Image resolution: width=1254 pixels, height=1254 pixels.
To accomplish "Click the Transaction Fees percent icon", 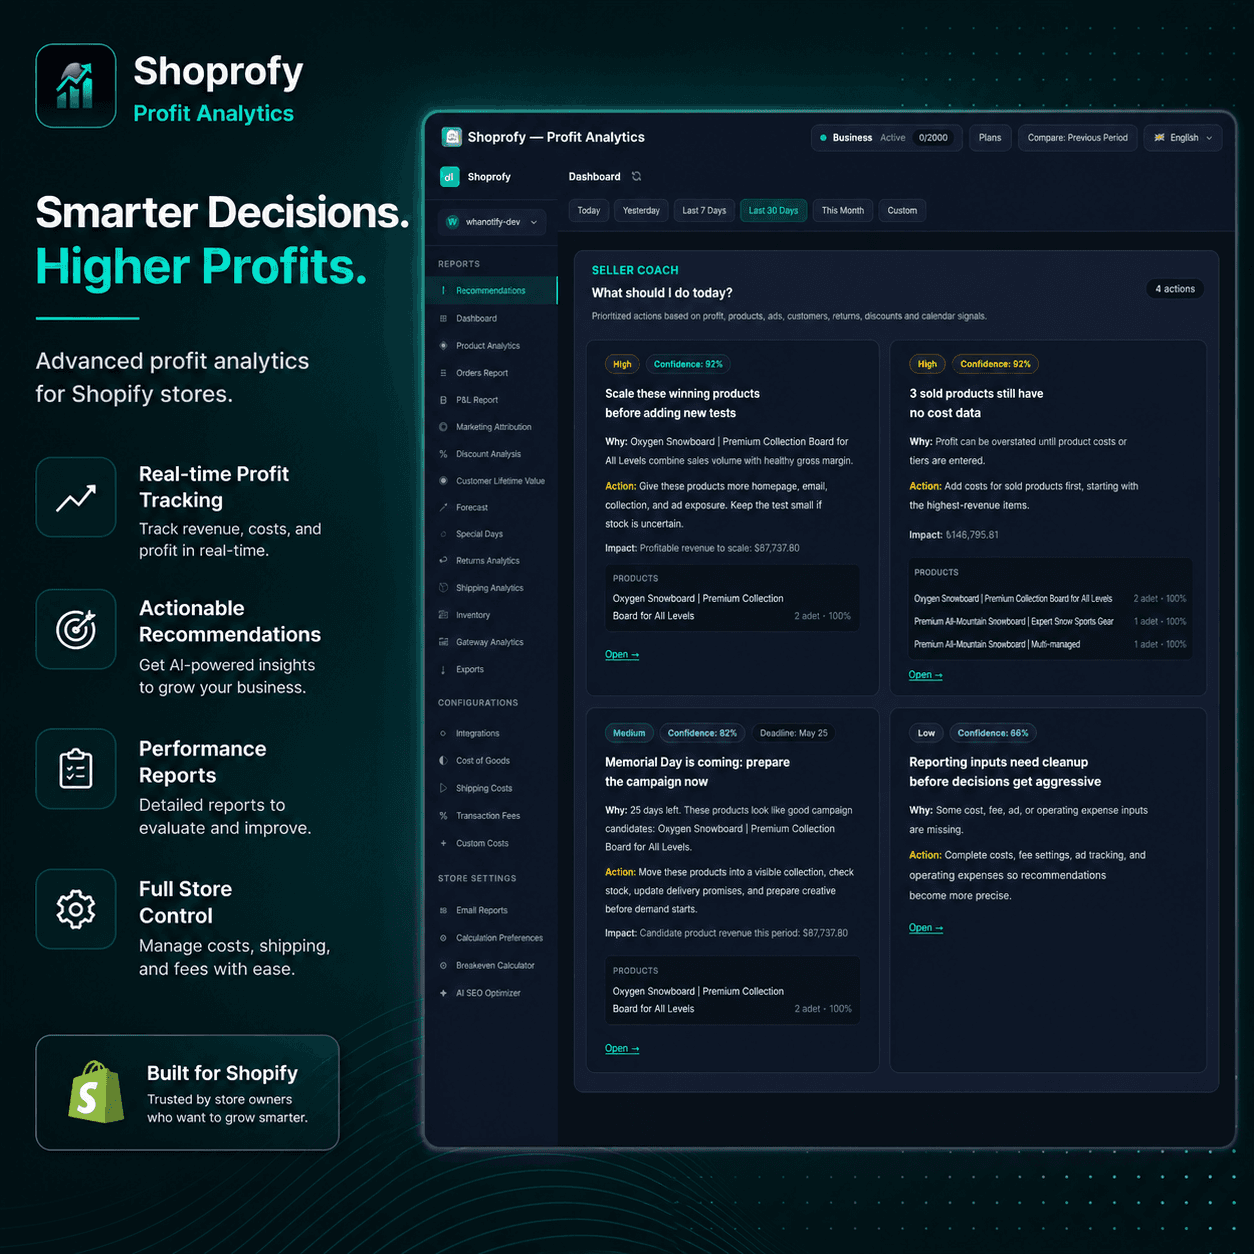I will (443, 816).
